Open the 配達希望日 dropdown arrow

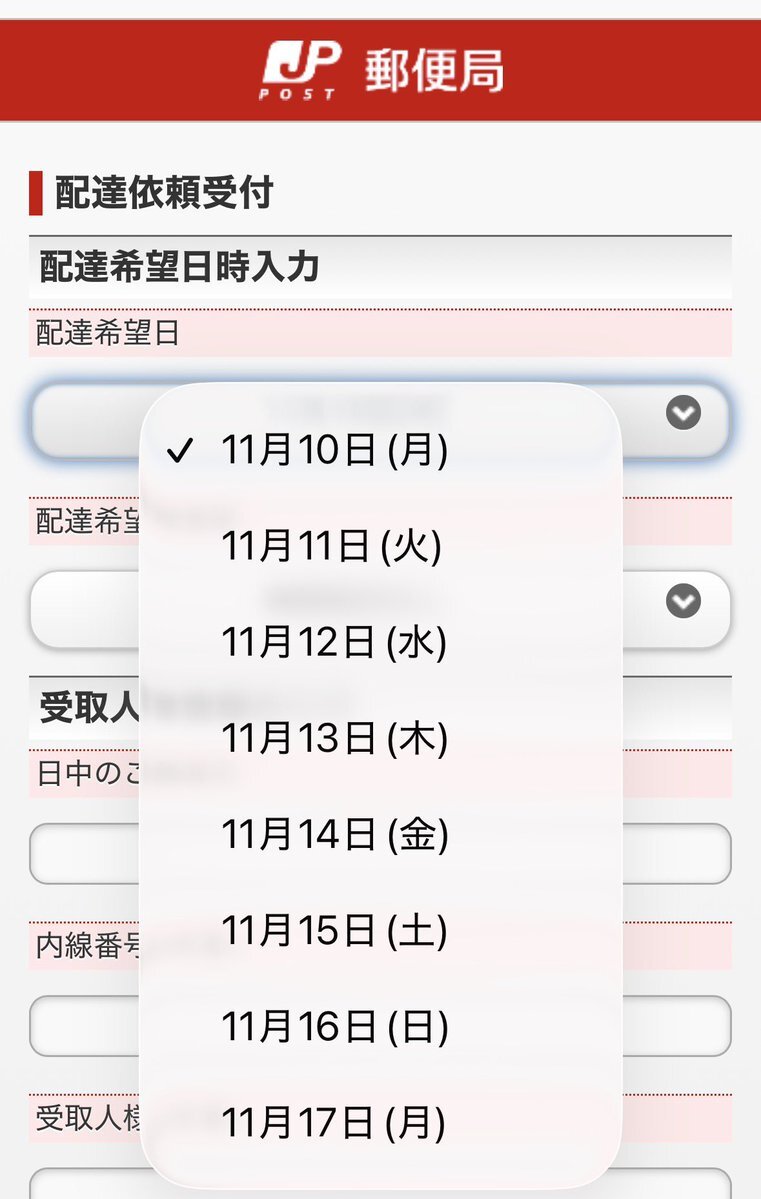[683, 412]
